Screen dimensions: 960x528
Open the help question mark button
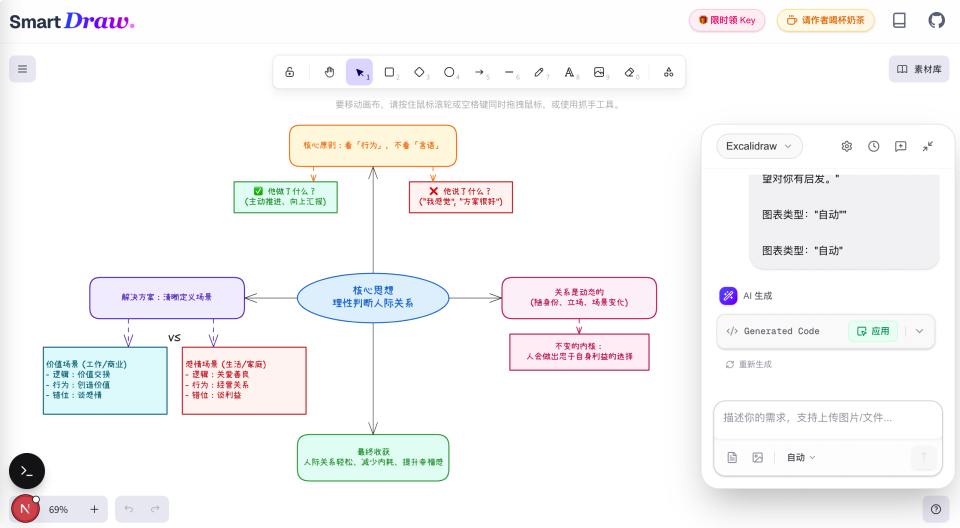click(936, 509)
